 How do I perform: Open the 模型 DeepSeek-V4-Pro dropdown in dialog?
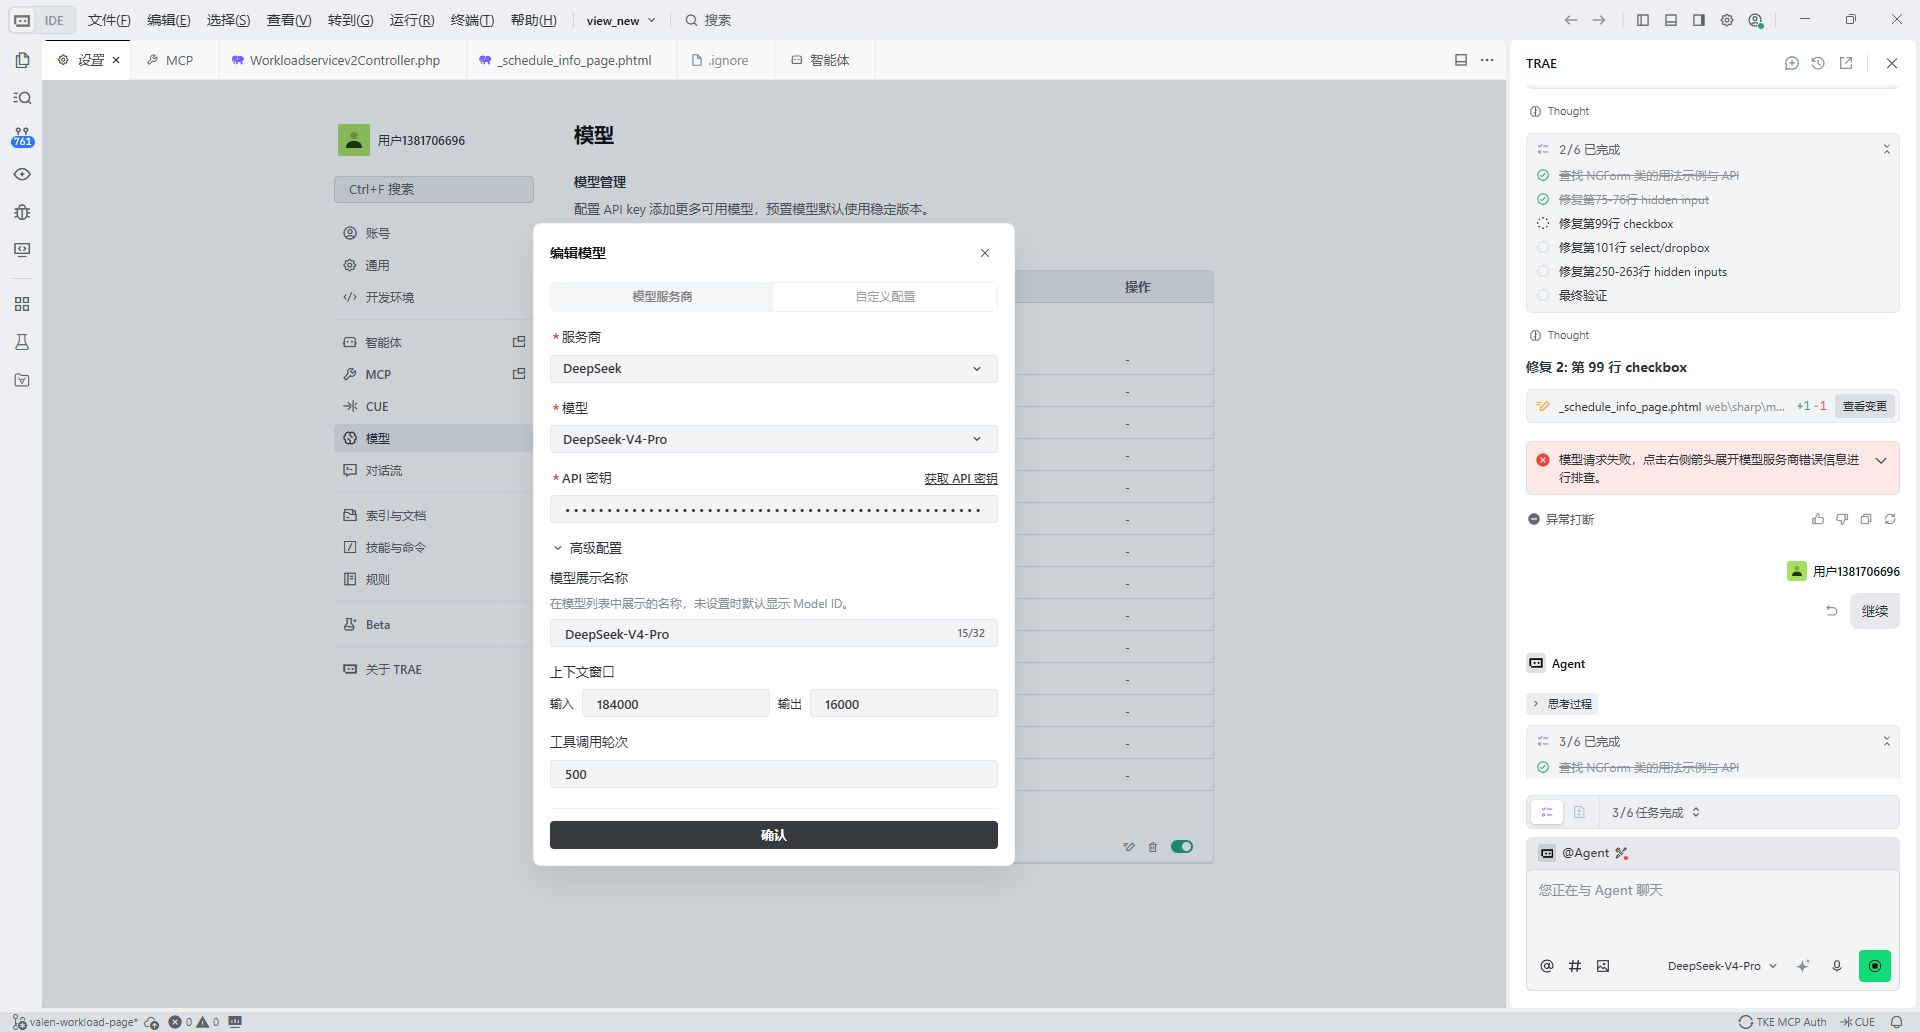pos(773,439)
